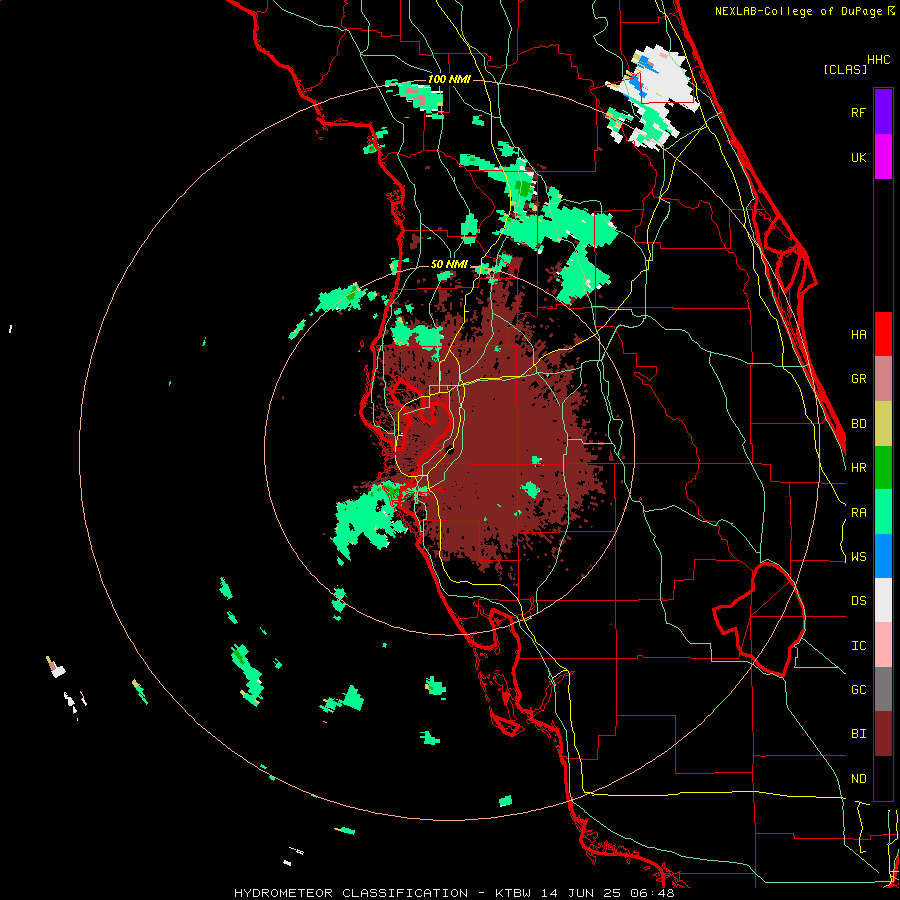Click the GC gray legend swatch
The width and height of the screenshot is (900, 900).
click(x=883, y=689)
